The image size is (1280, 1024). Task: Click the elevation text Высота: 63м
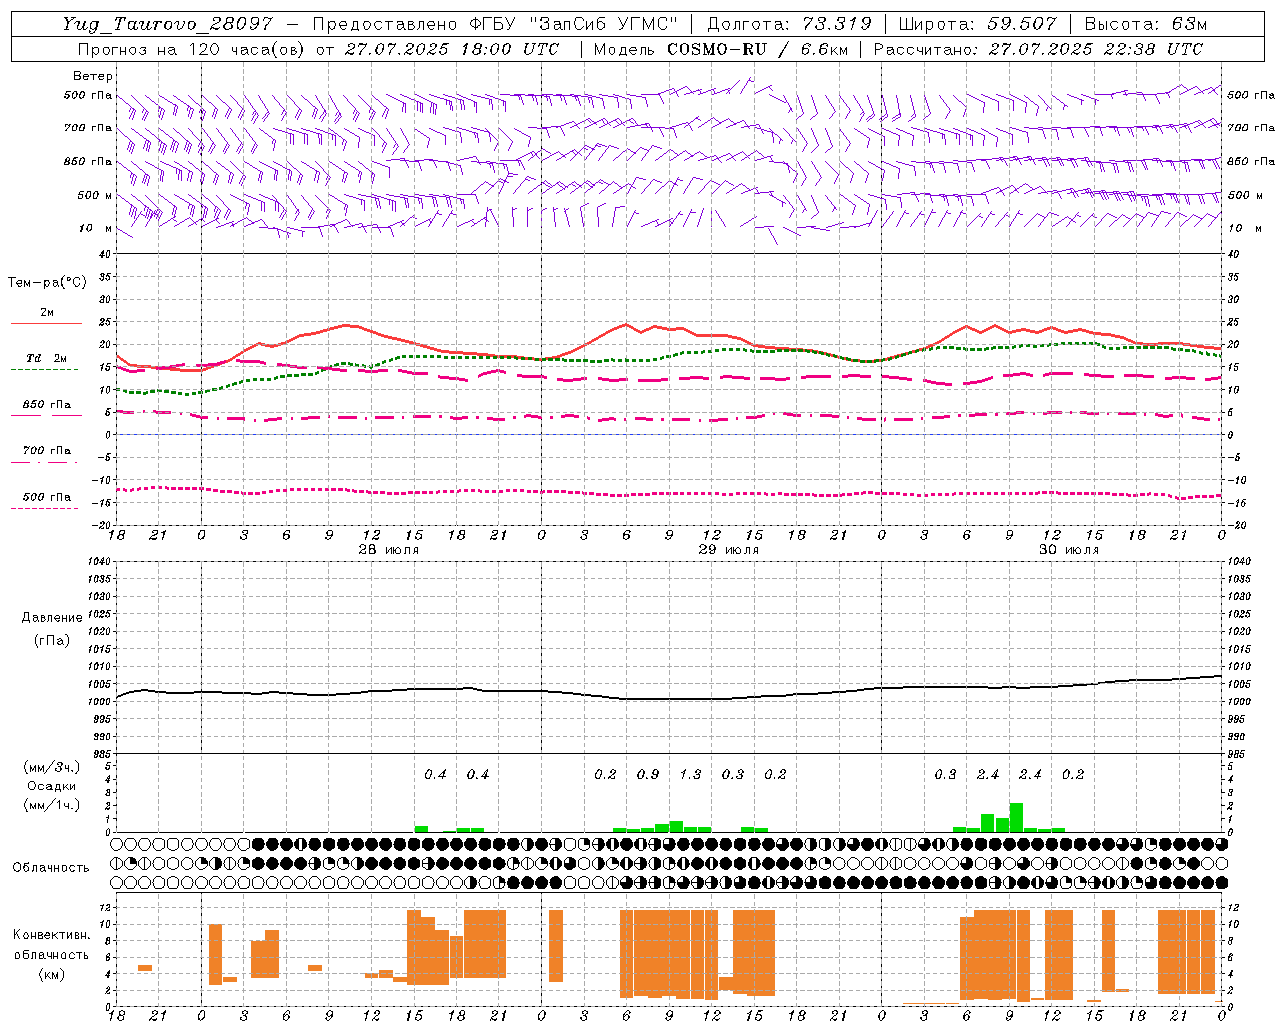coord(1145,24)
